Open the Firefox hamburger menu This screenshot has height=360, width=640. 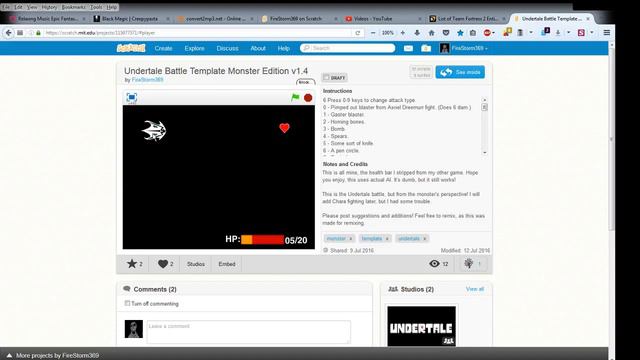coord(607,33)
